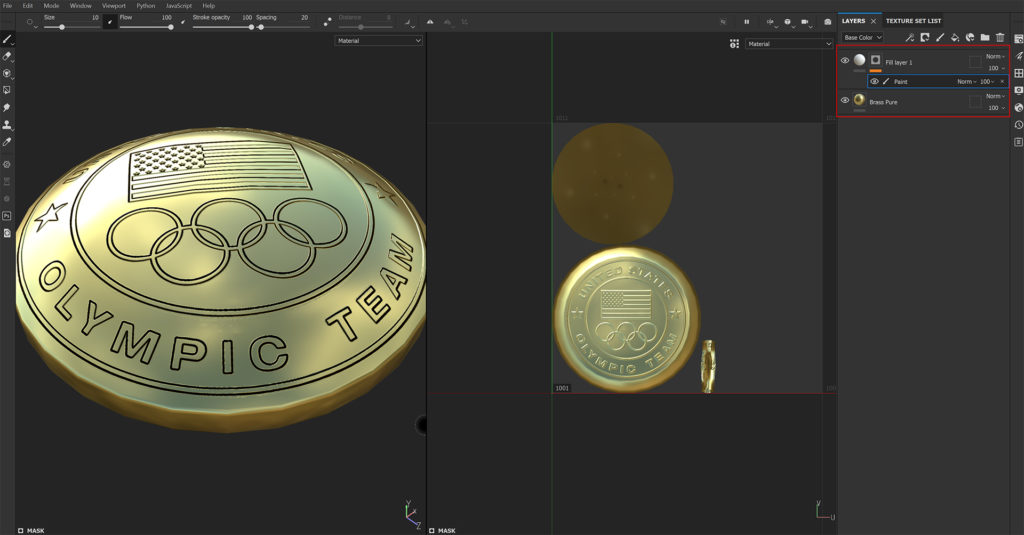Click the Export to Photoshop icon

point(7,216)
